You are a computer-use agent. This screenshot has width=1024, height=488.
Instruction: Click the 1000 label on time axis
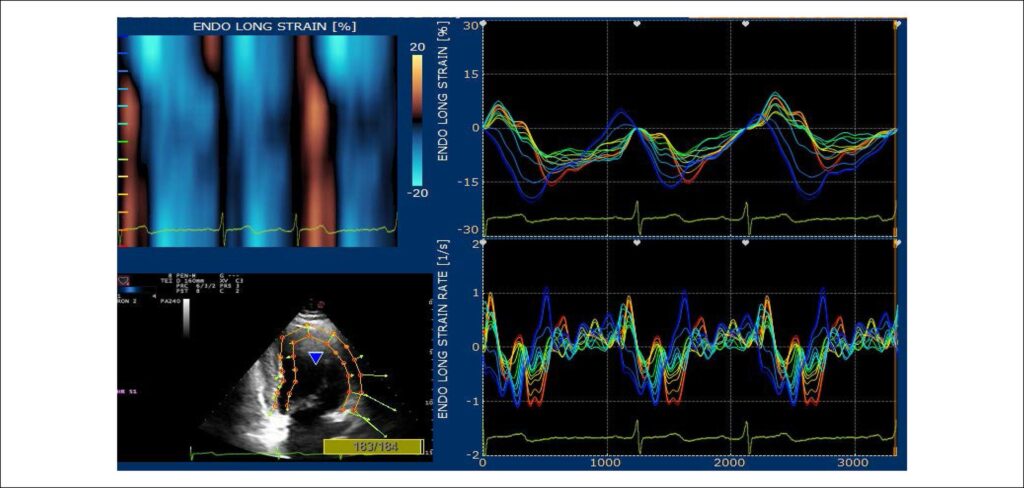pyautogui.click(x=607, y=462)
